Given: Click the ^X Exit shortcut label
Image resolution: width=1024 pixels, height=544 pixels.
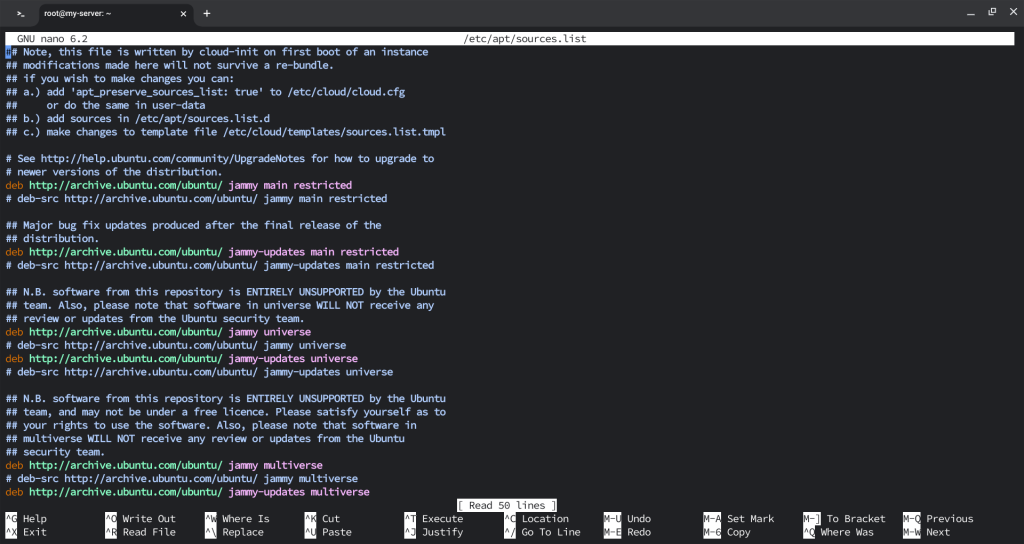Looking at the screenshot, I should pyautogui.click(x=26, y=532).
